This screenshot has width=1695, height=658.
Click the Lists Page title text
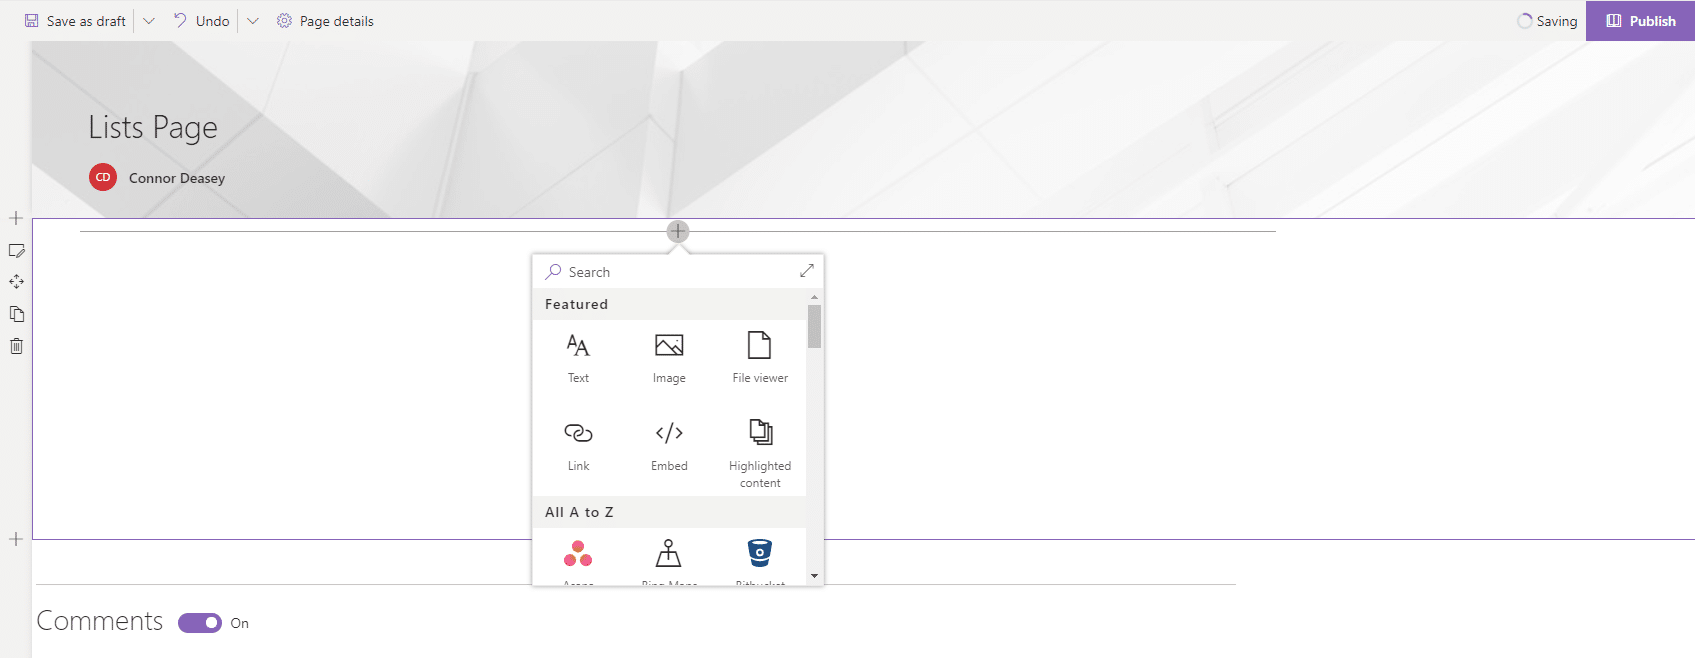click(x=153, y=127)
